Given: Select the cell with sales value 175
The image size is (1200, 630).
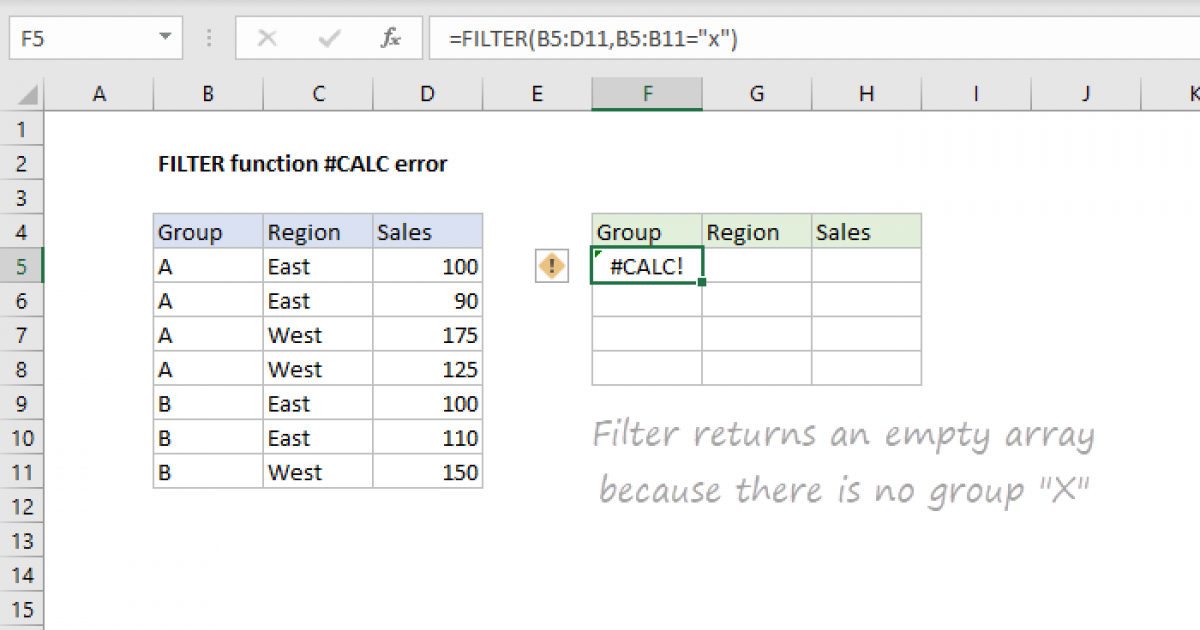Looking at the screenshot, I should (427, 335).
